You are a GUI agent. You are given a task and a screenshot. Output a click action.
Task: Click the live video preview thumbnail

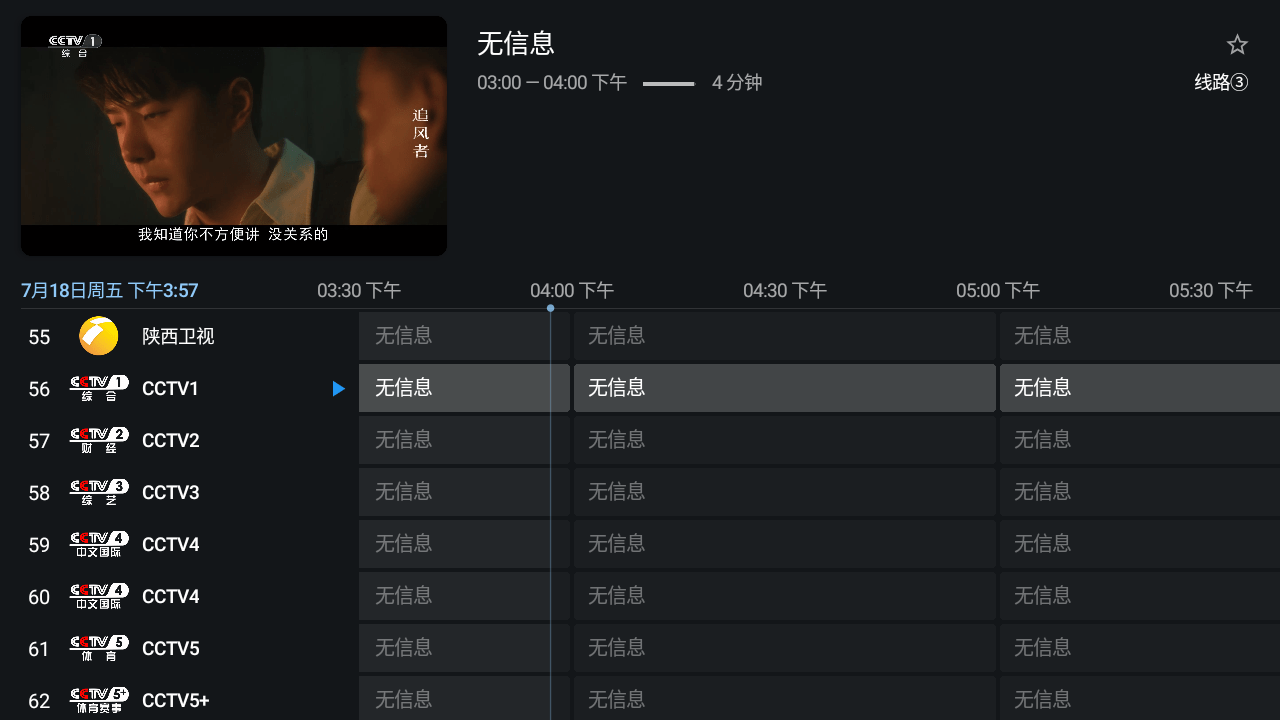point(233,136)
